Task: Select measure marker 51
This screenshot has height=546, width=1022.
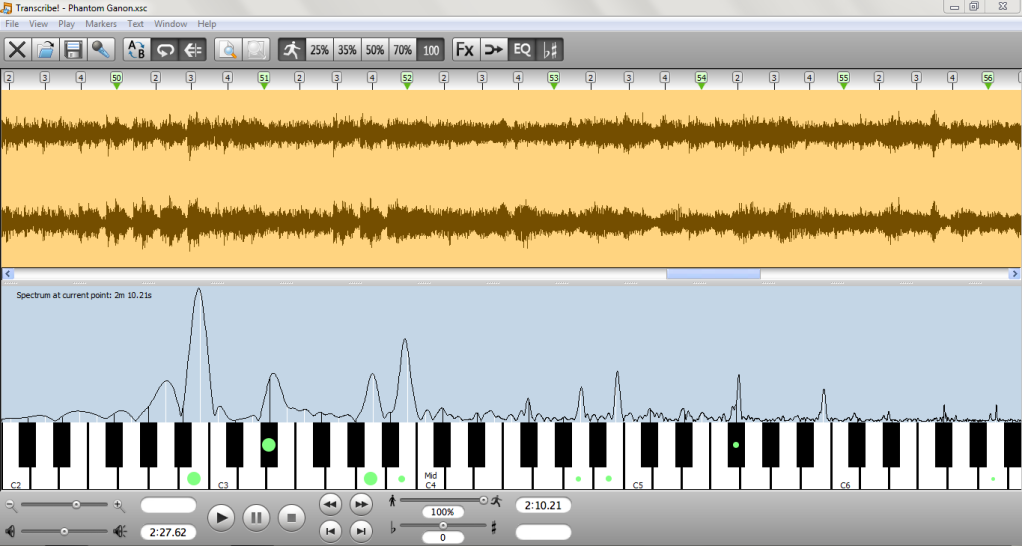Action: pyautogui.click(x=264, y=79)
